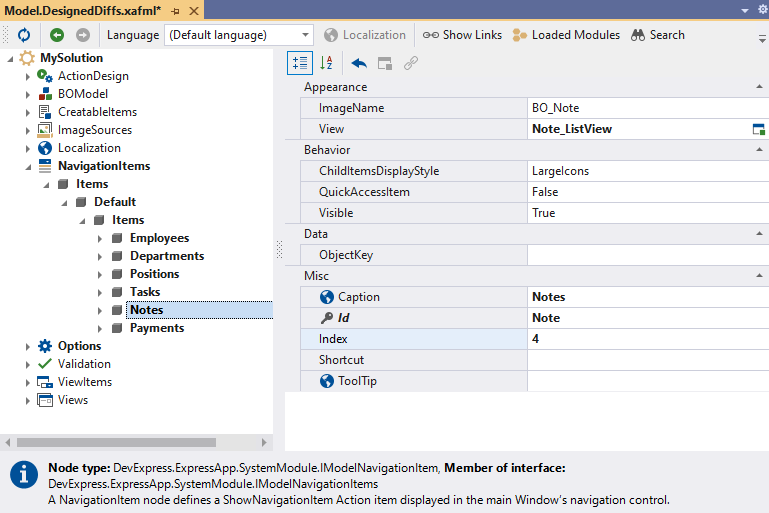Click the View property navigate icon
This screenshot has width=769, height=513.
click(x=758, y=129)
